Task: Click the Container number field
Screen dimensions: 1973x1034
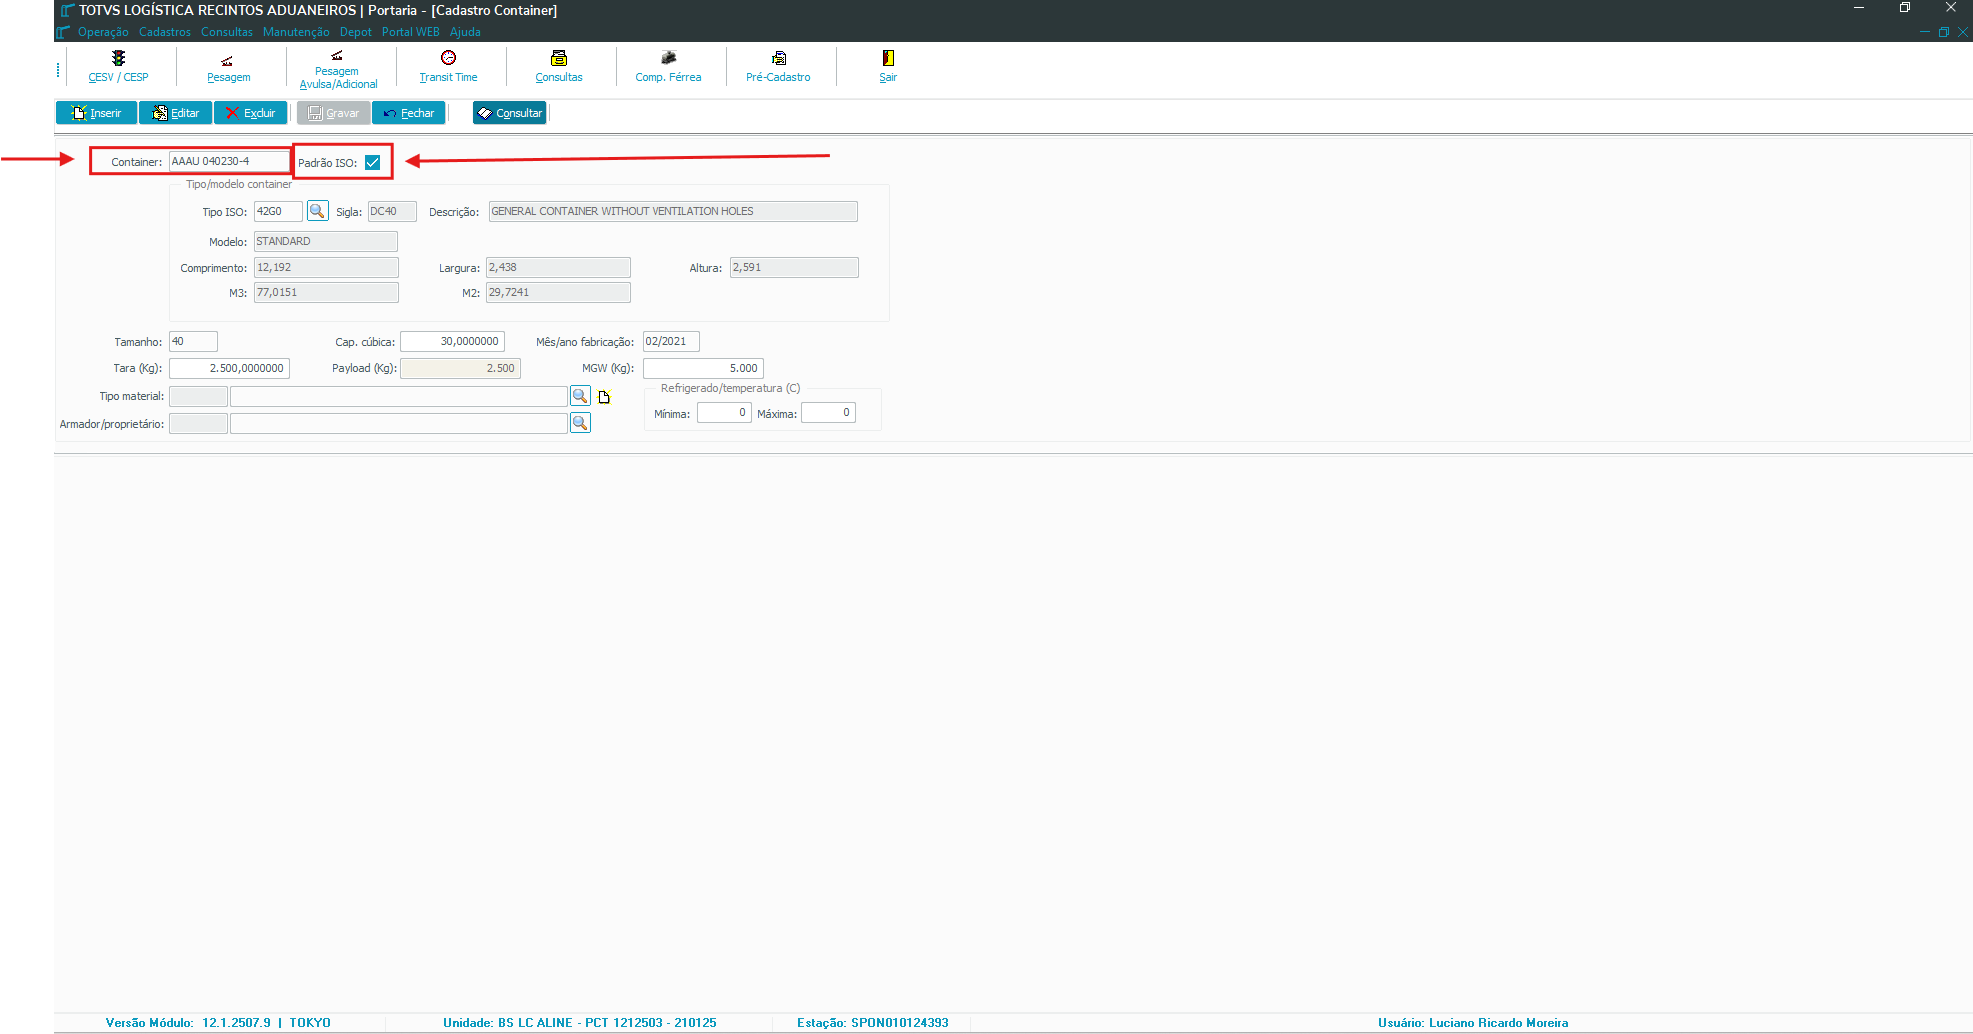Action: [229, 161]
